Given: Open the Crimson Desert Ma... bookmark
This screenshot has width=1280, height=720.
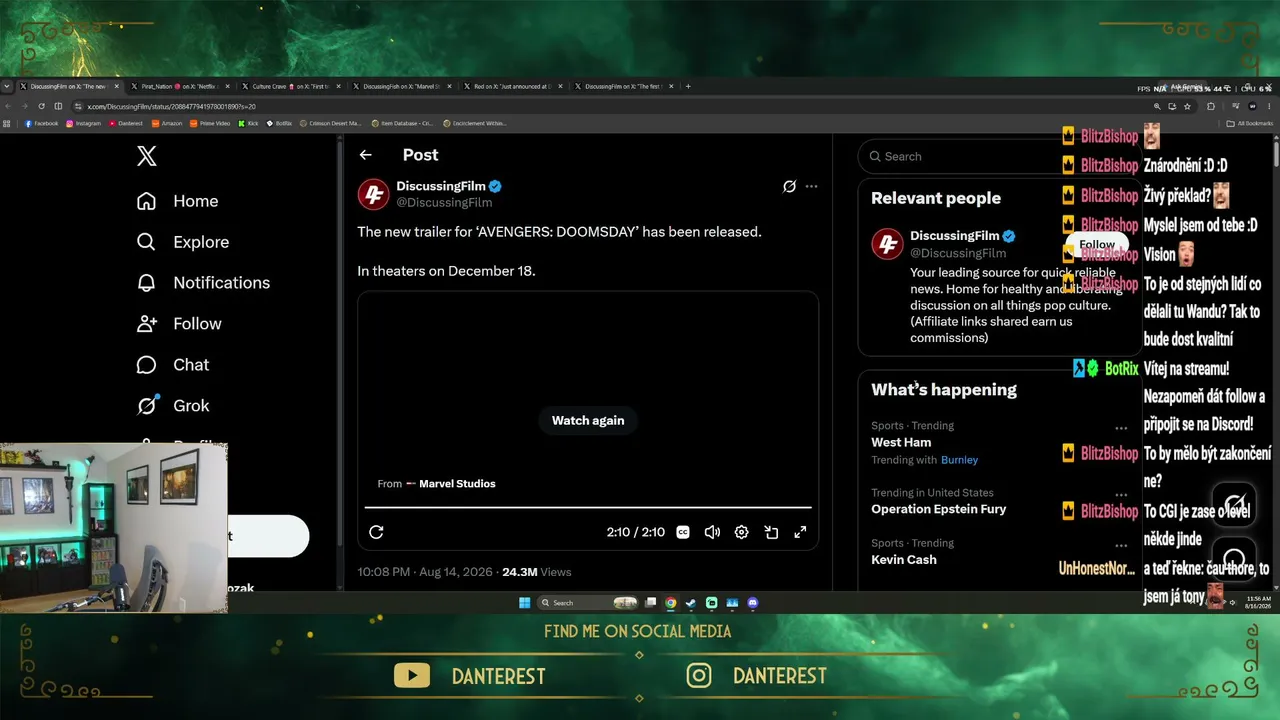Looking at the screenshot, I should click(330, 123).
